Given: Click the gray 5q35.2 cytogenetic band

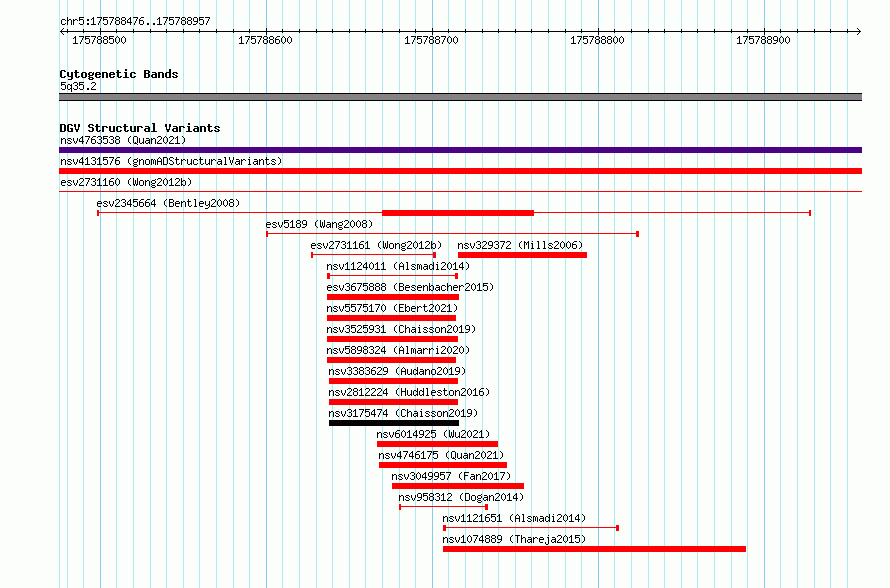Looking at the screenshot, I should click(x=460, y=97).
